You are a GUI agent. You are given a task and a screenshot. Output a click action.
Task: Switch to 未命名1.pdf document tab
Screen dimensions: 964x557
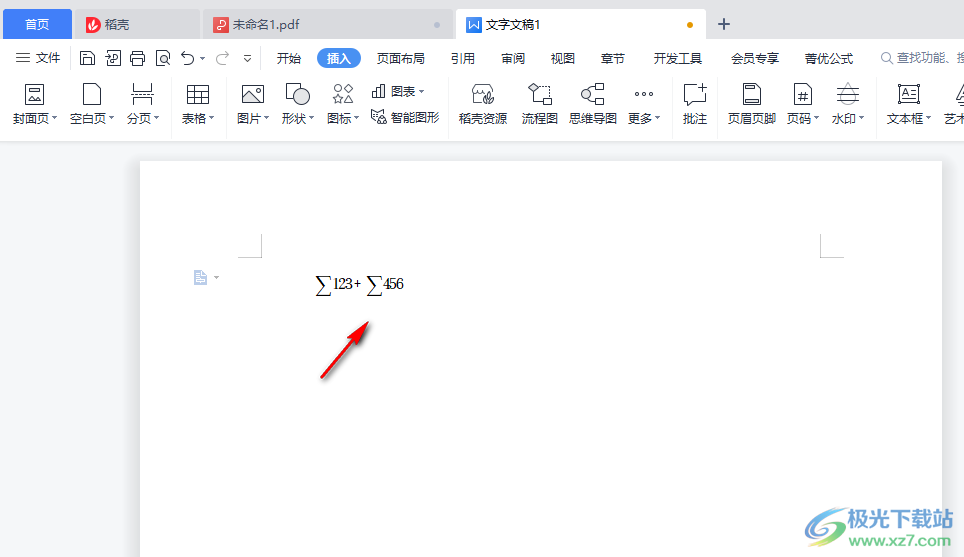pyautogui.click(x=327, y=25)
